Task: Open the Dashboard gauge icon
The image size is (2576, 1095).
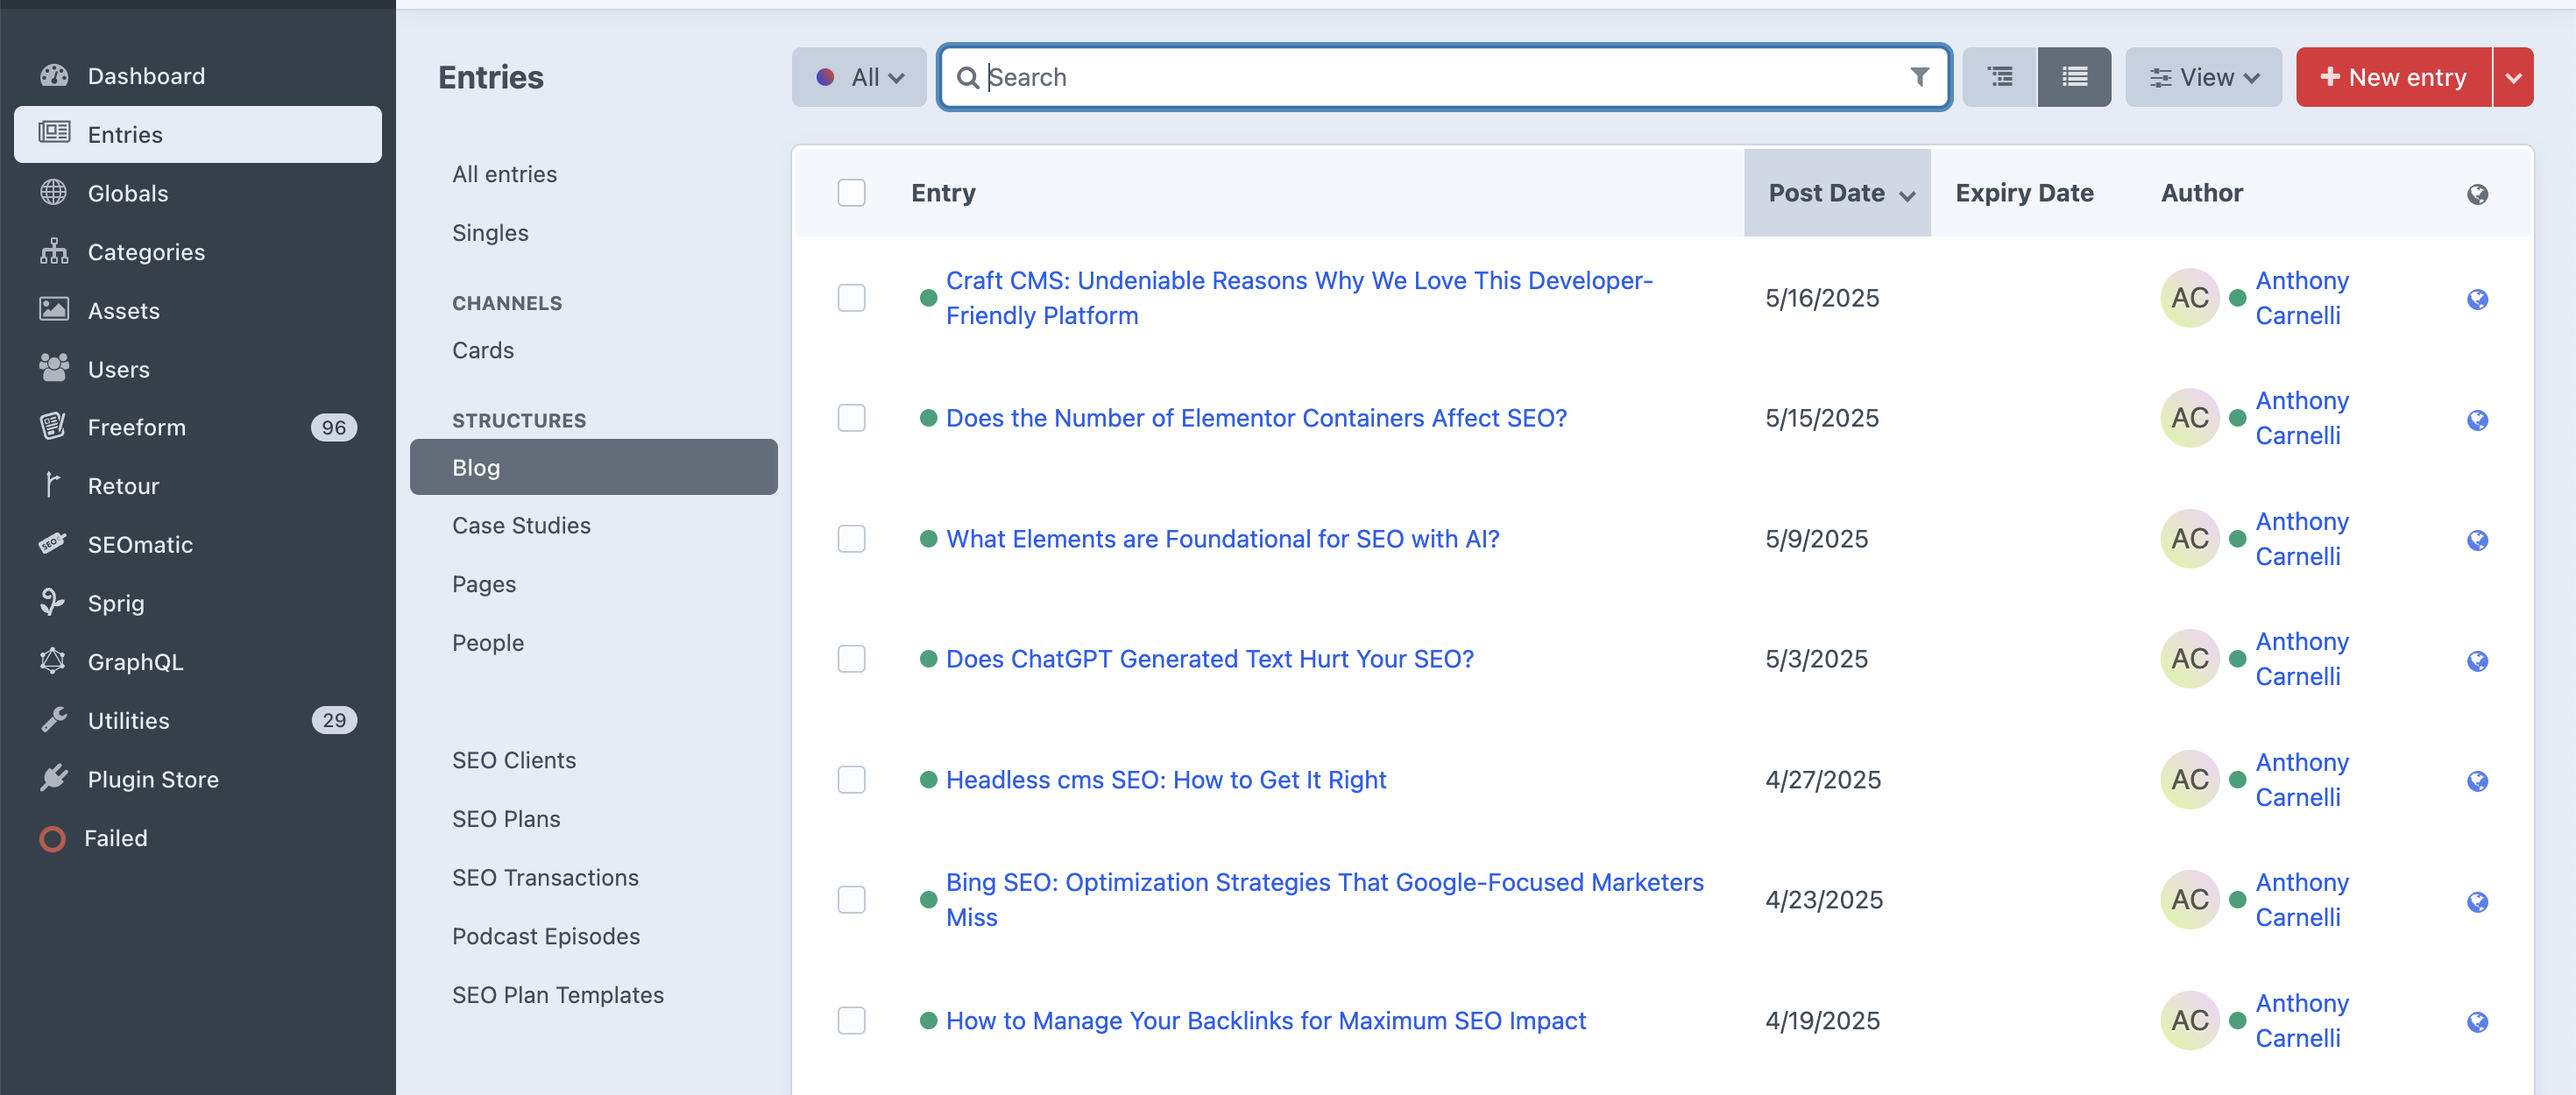Action: [54, 76]
